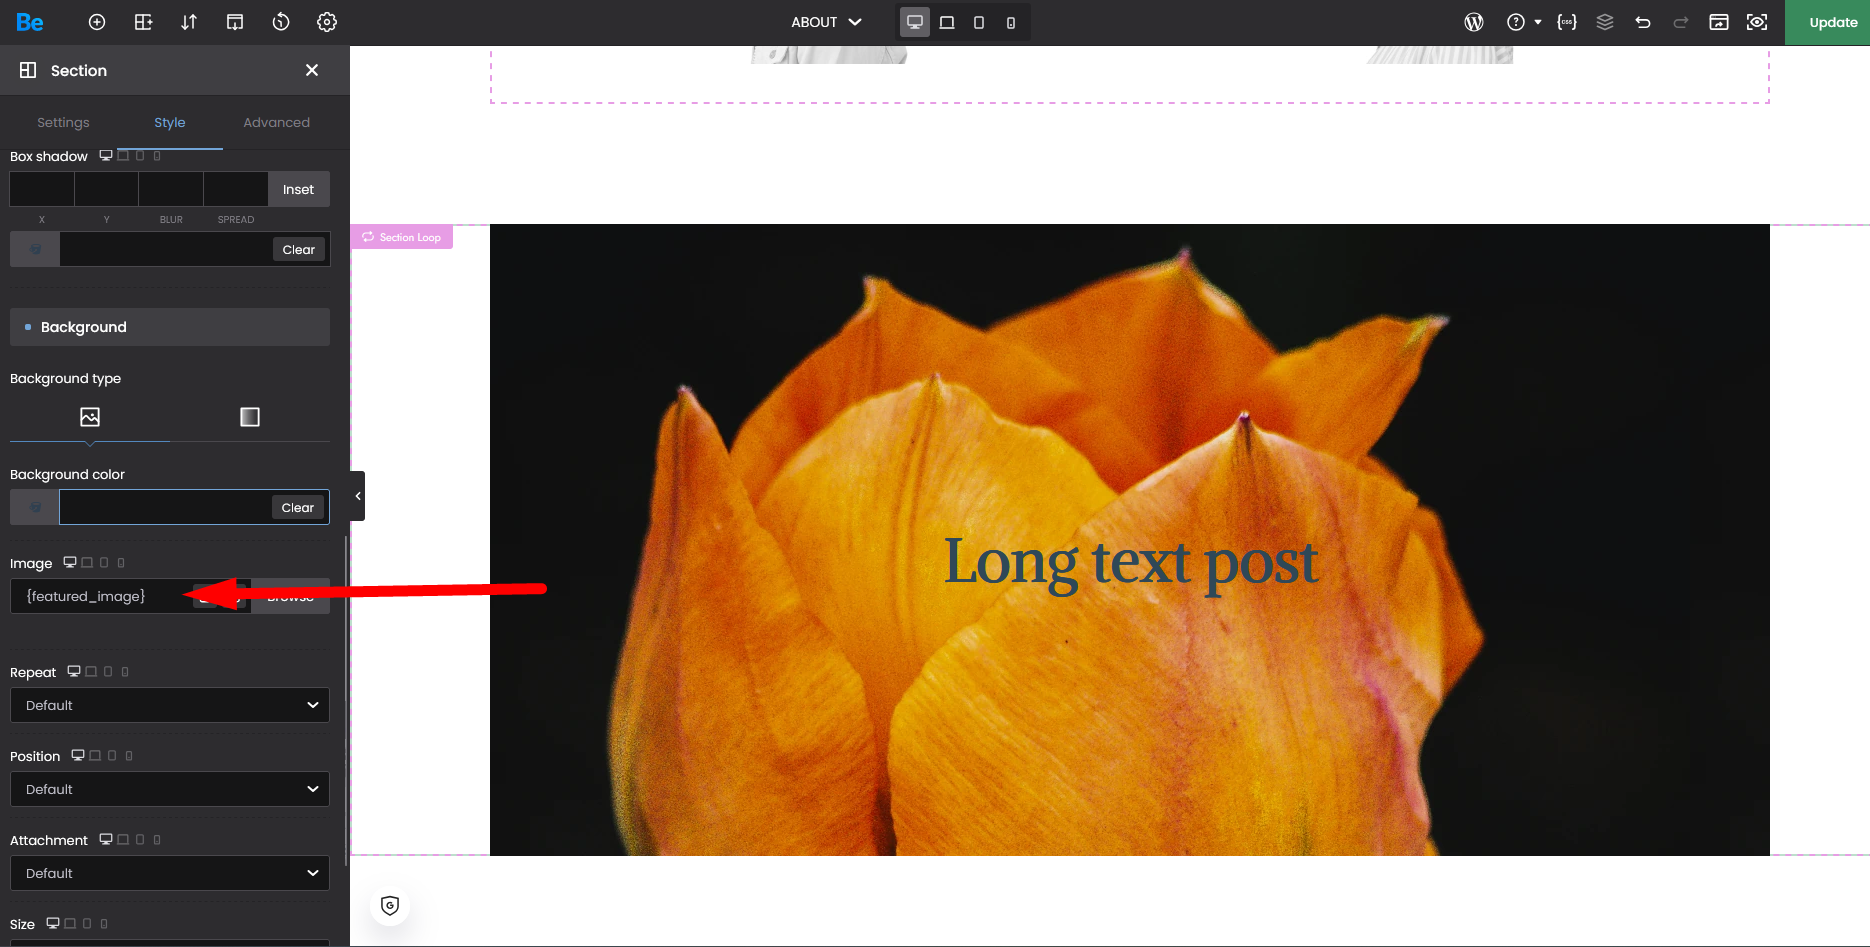Switch to desktop device view
This screenshot has height=947, width=1870.
[914, 22]
